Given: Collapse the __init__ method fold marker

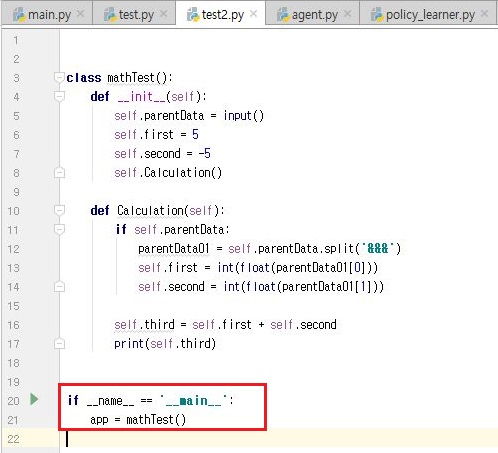Looking at the screenshot, I should tap(59, 97).
